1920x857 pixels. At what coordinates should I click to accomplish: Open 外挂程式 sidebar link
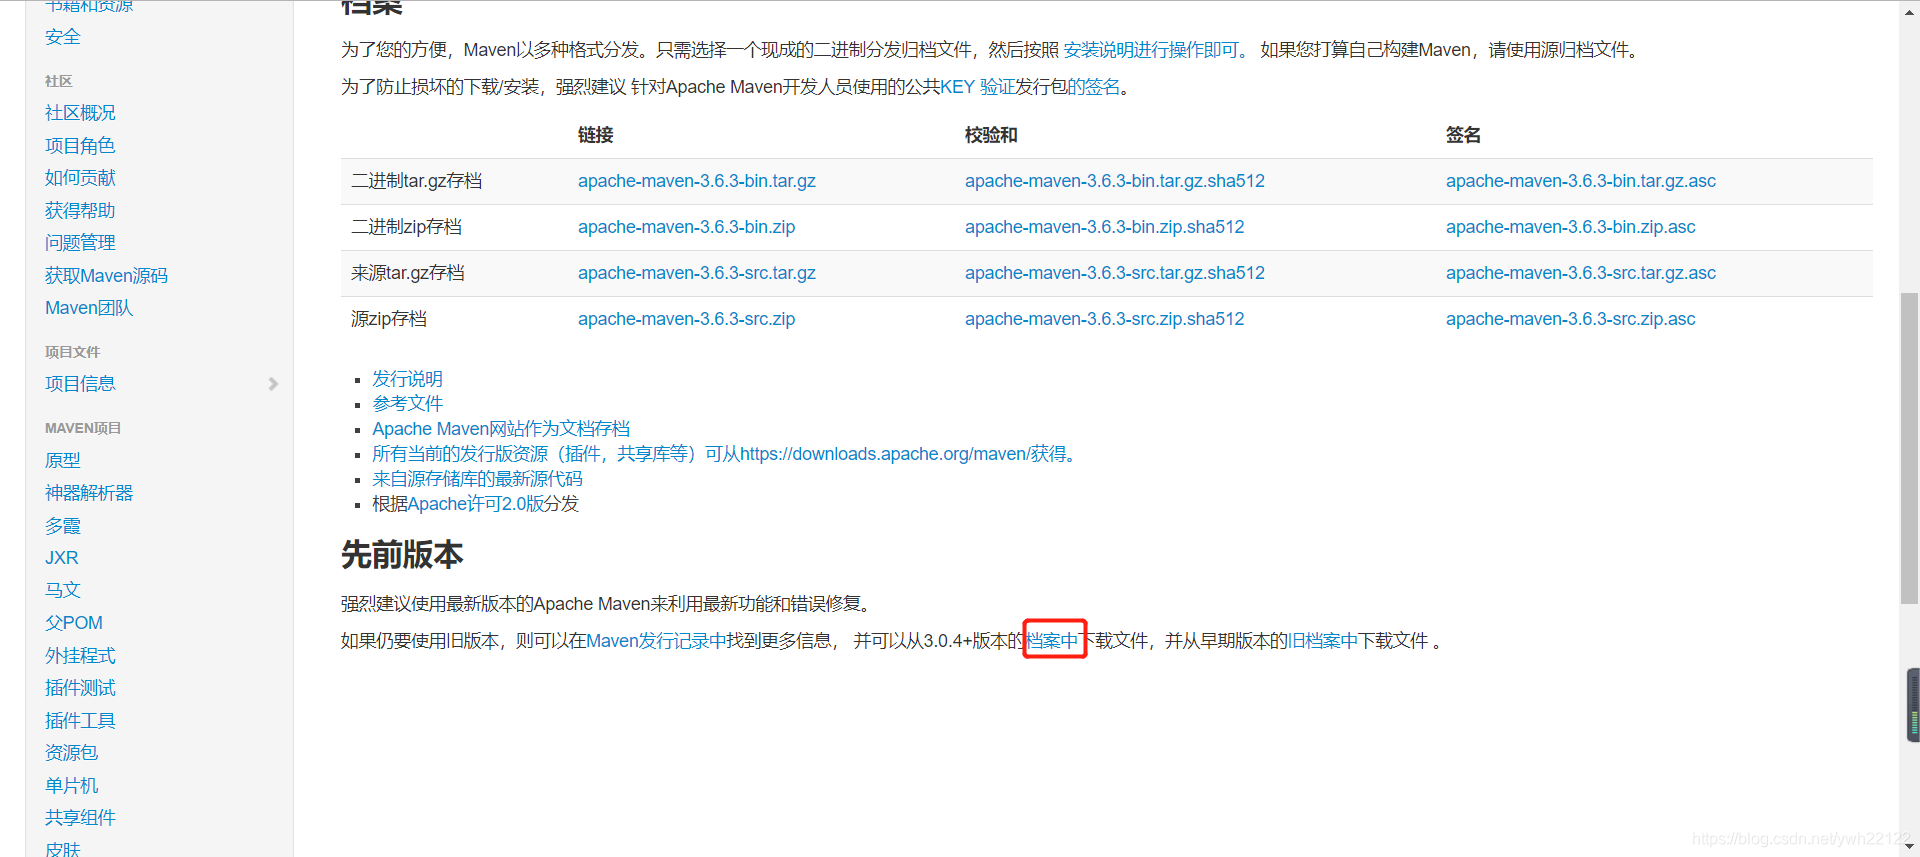(x=80, y=656)
